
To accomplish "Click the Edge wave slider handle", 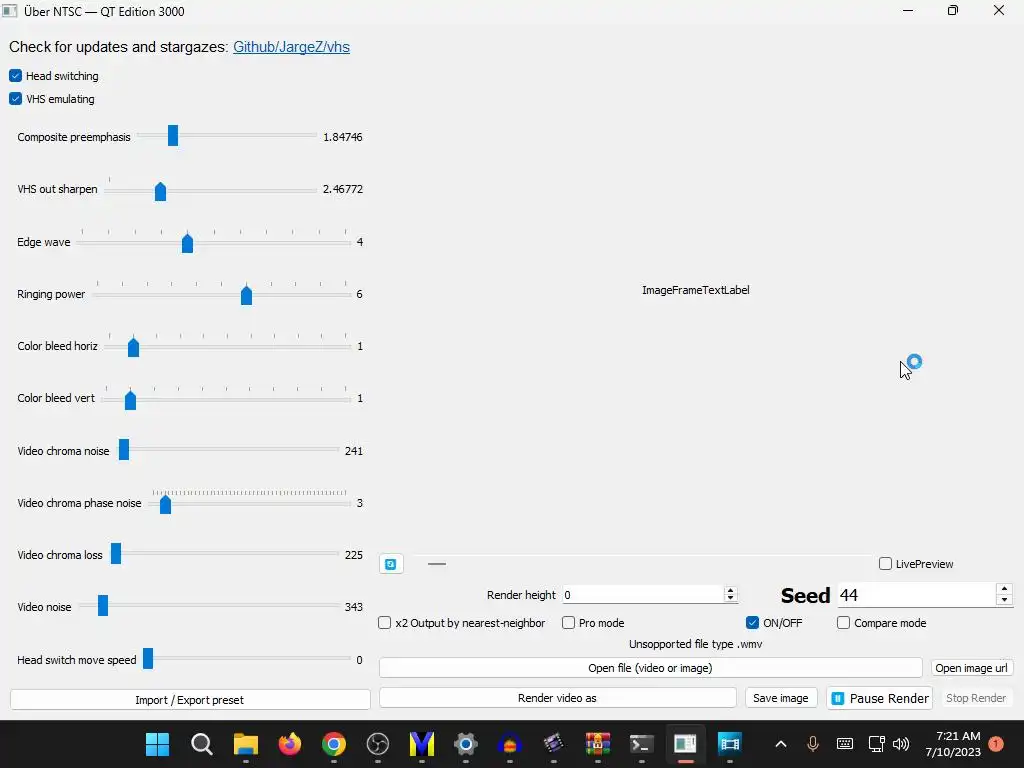I will tap(187, 244).
